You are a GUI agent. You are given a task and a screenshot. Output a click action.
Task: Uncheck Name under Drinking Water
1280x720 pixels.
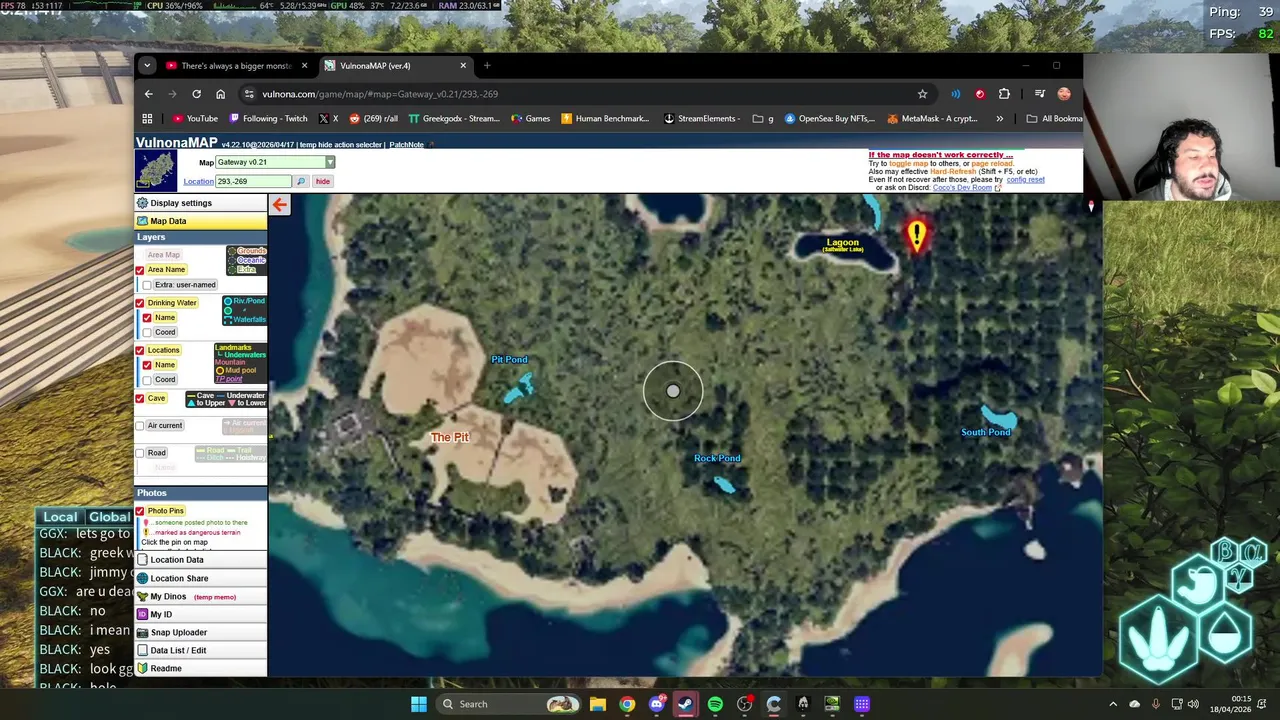pos(147,318)
